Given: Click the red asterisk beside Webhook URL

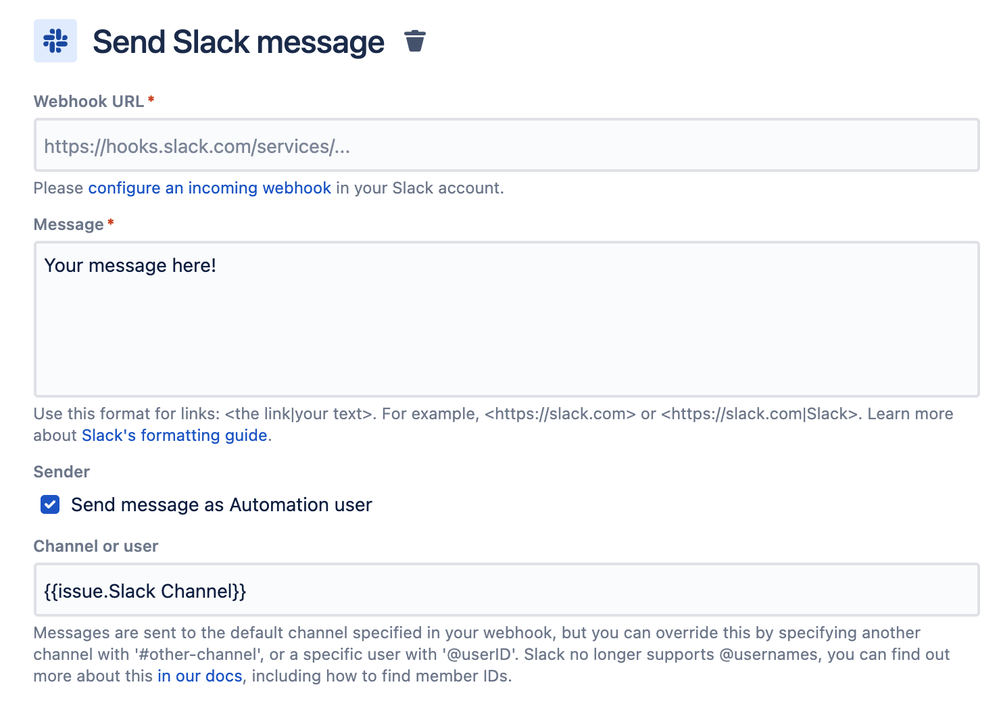Looking at the screenshot, I should (x=151, y=101).
